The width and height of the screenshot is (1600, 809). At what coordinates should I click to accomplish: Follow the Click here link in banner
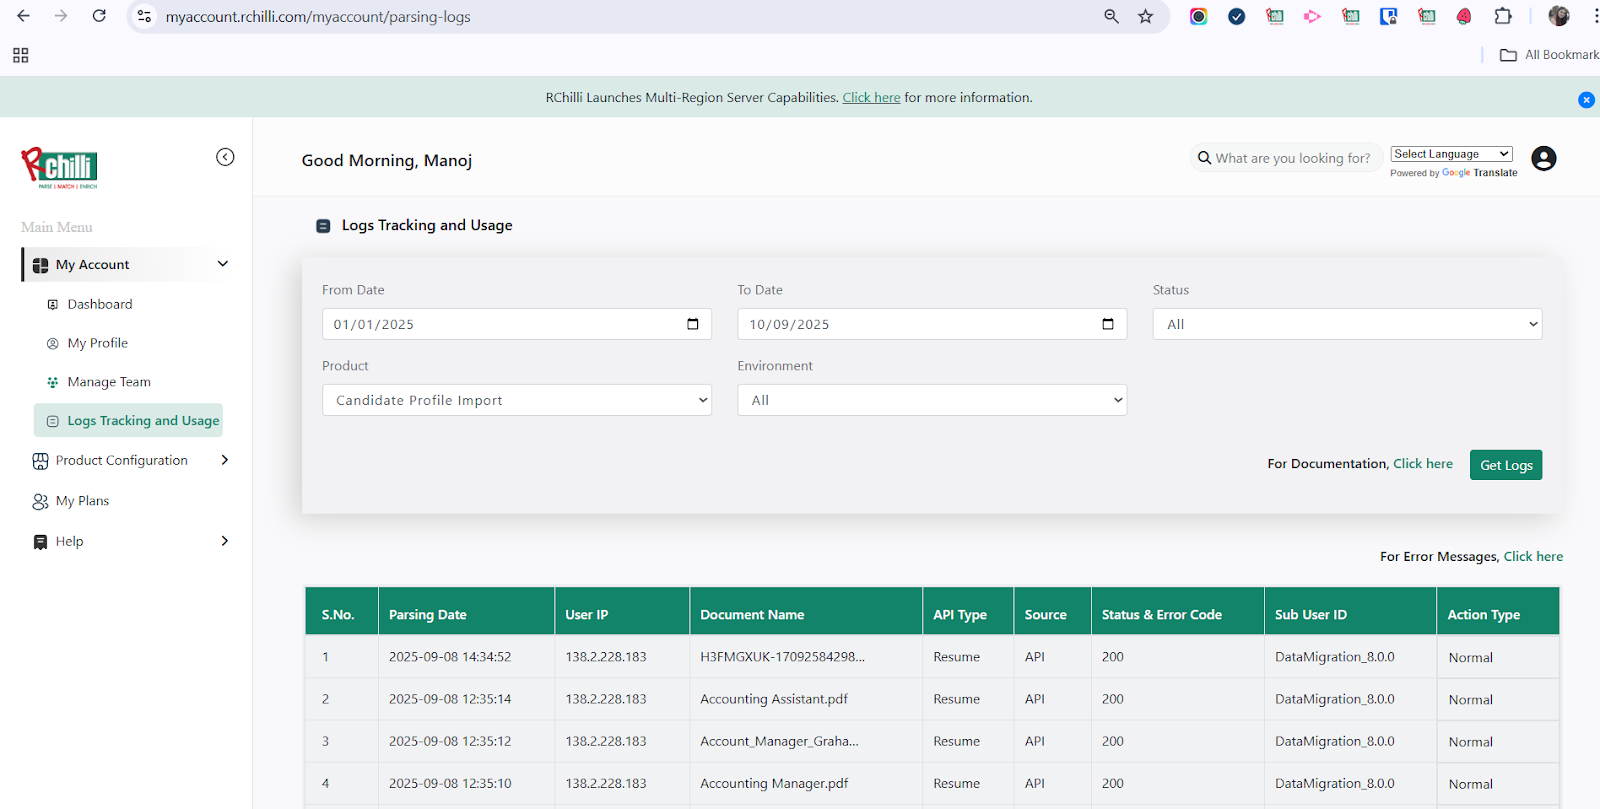coord(871,98)
